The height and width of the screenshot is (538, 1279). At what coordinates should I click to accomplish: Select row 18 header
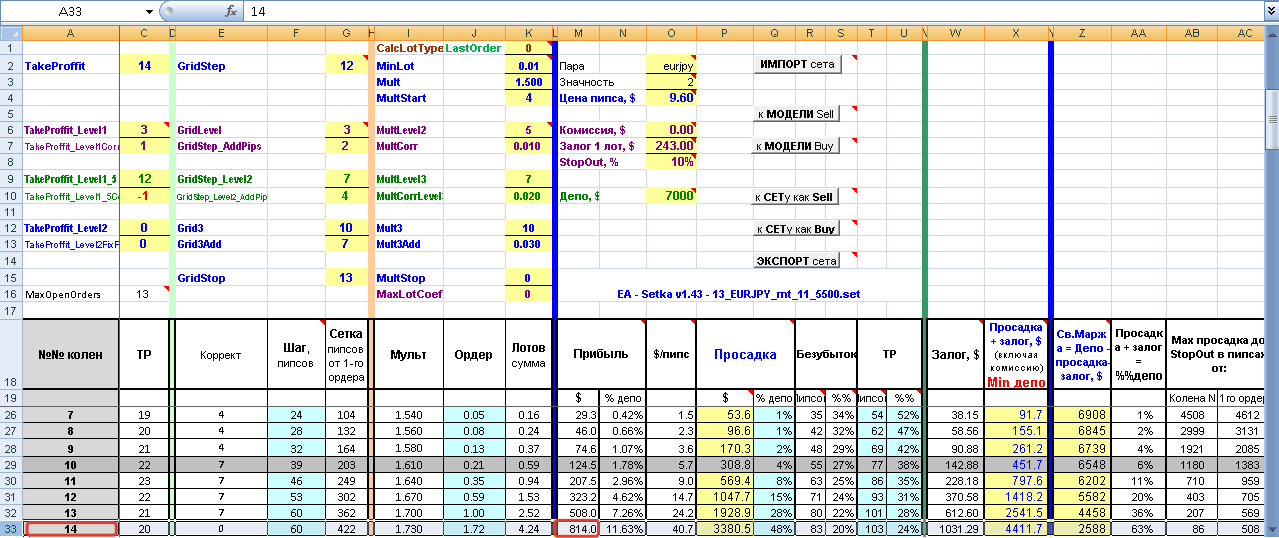coord(11,354)
